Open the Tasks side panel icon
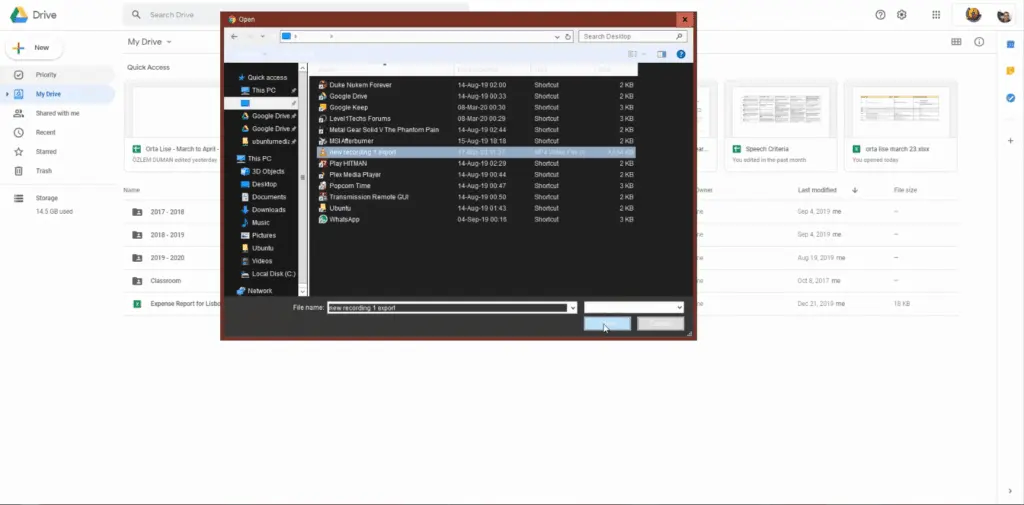Screen dimensions: 1024x505 [x=1010, y=98]
